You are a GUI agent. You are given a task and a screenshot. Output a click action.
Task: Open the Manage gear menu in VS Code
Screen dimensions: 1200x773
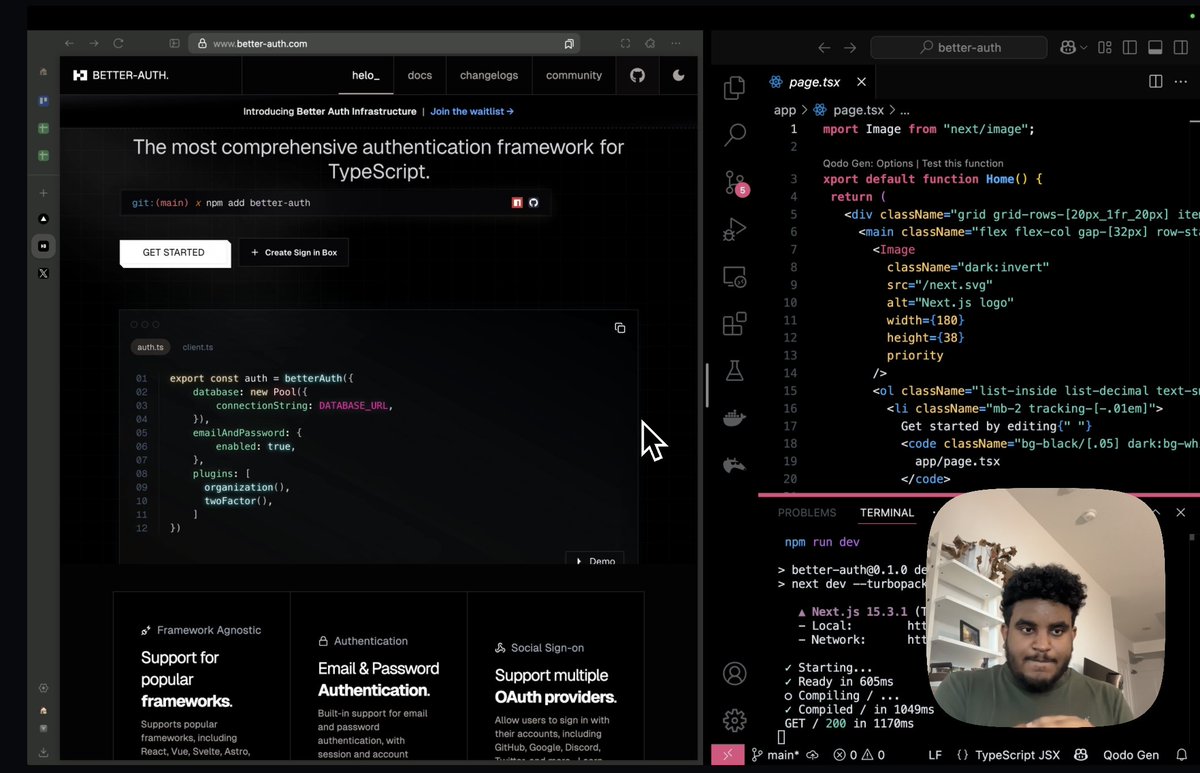pos(734,719)
